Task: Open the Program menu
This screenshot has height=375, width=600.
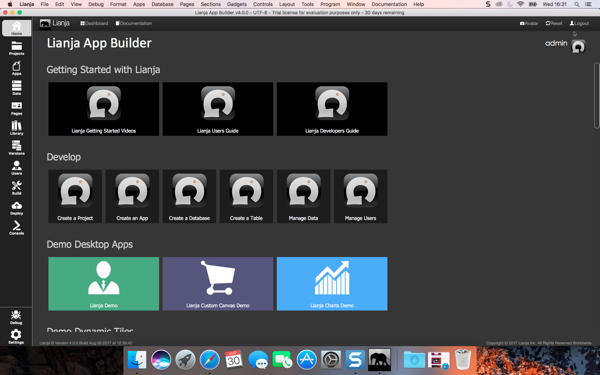Action: click(x=330, y=4)
